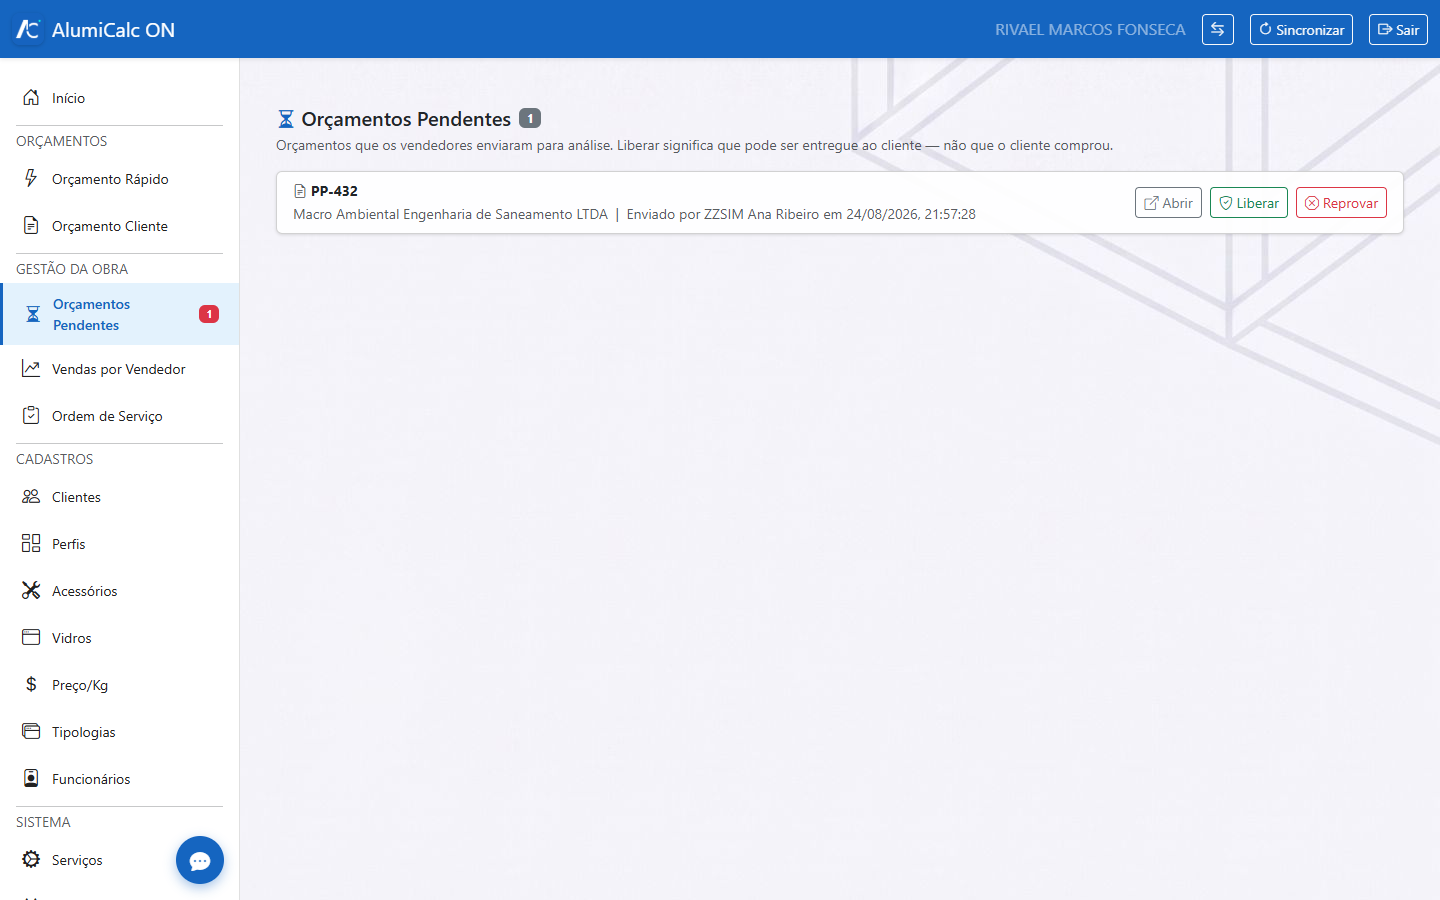Open the Preço/Kg page
This screenshot has width=1440, height=900.
tap(120, 685)
